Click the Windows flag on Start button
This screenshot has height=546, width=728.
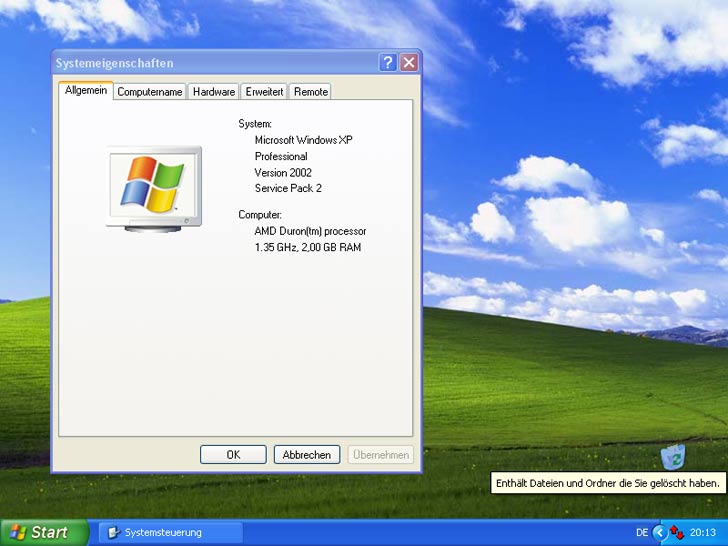[18, 532]
